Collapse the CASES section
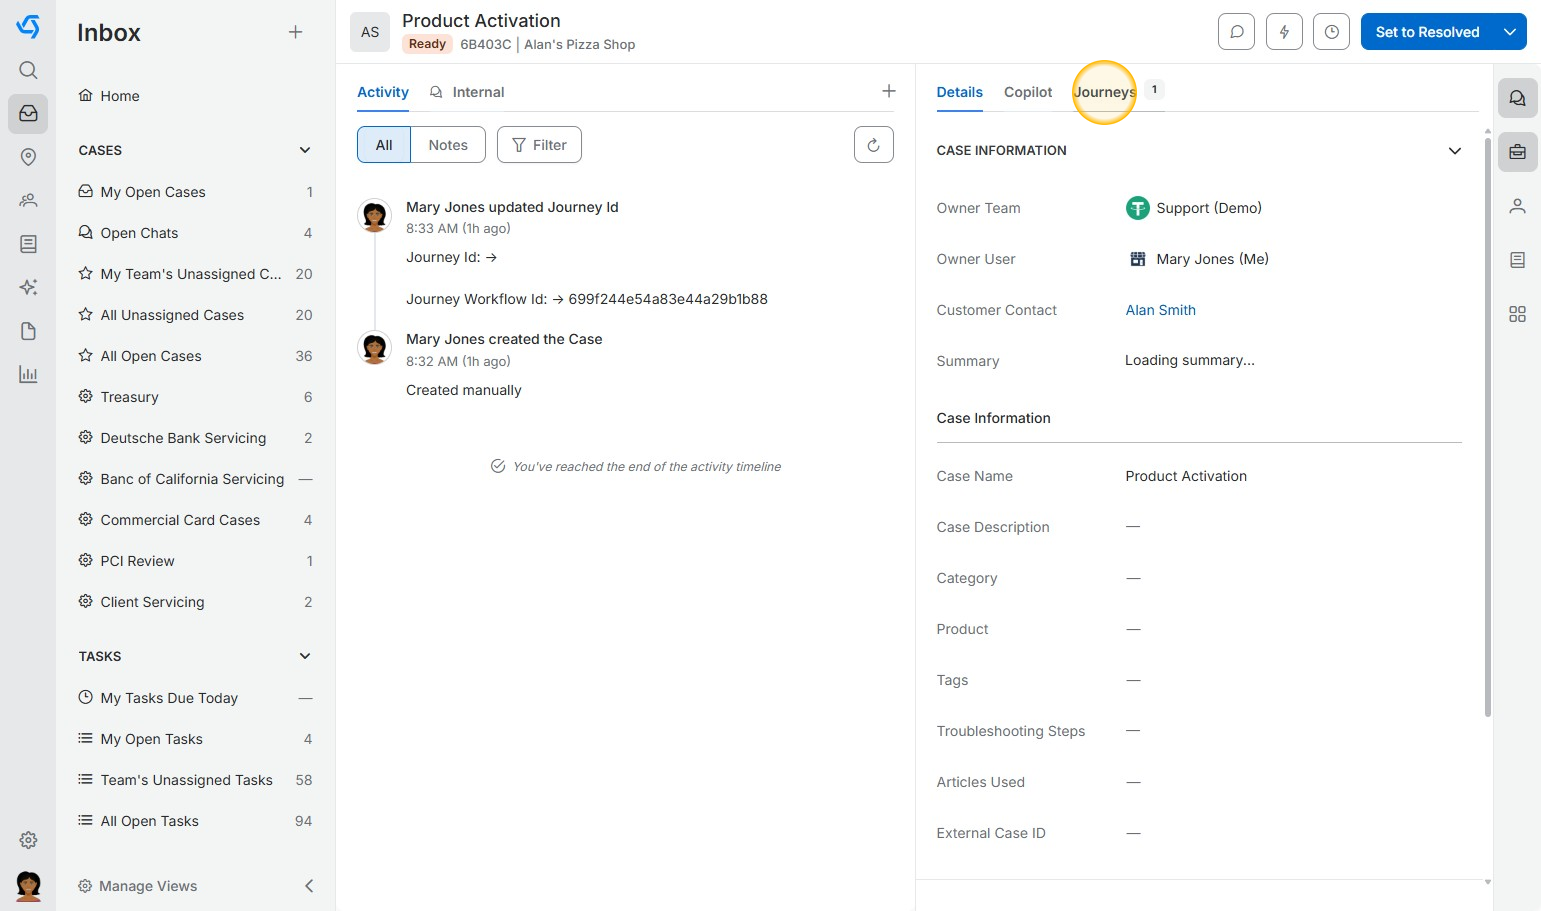Image resolution: width=1541 pixels, height=911 pixels. point(305,151)
